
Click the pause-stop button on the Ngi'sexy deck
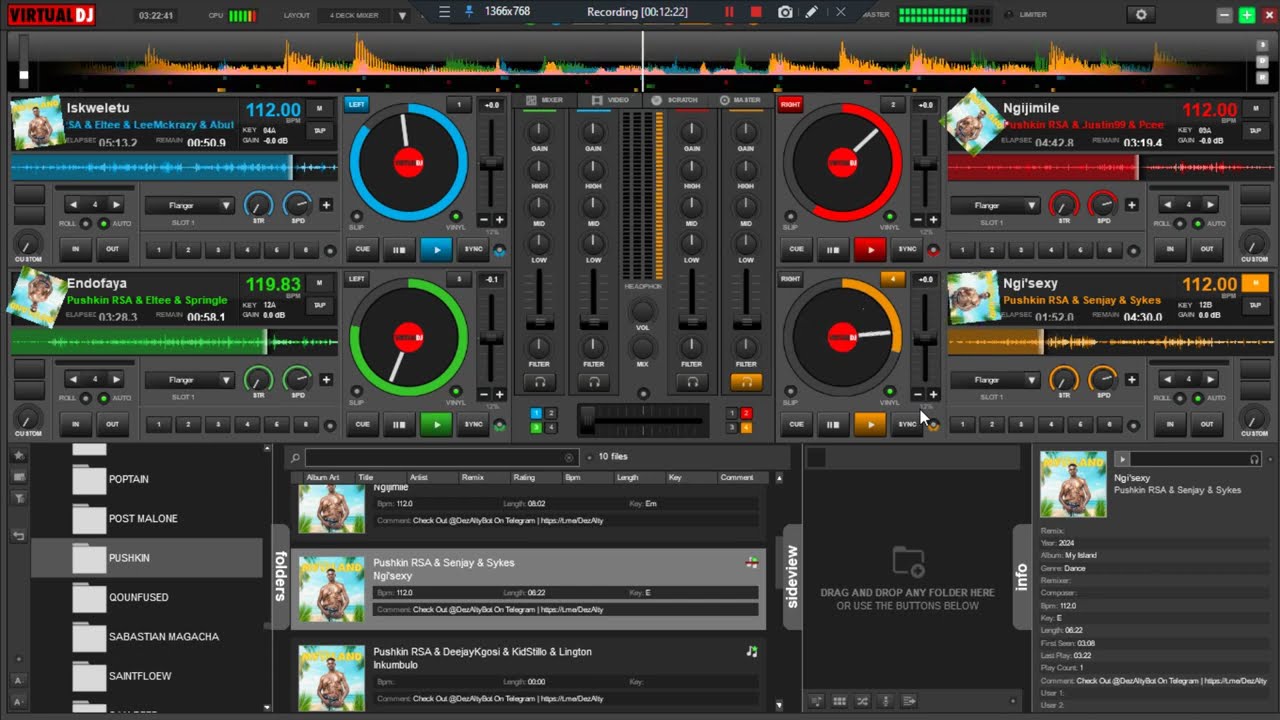[833, 424]
